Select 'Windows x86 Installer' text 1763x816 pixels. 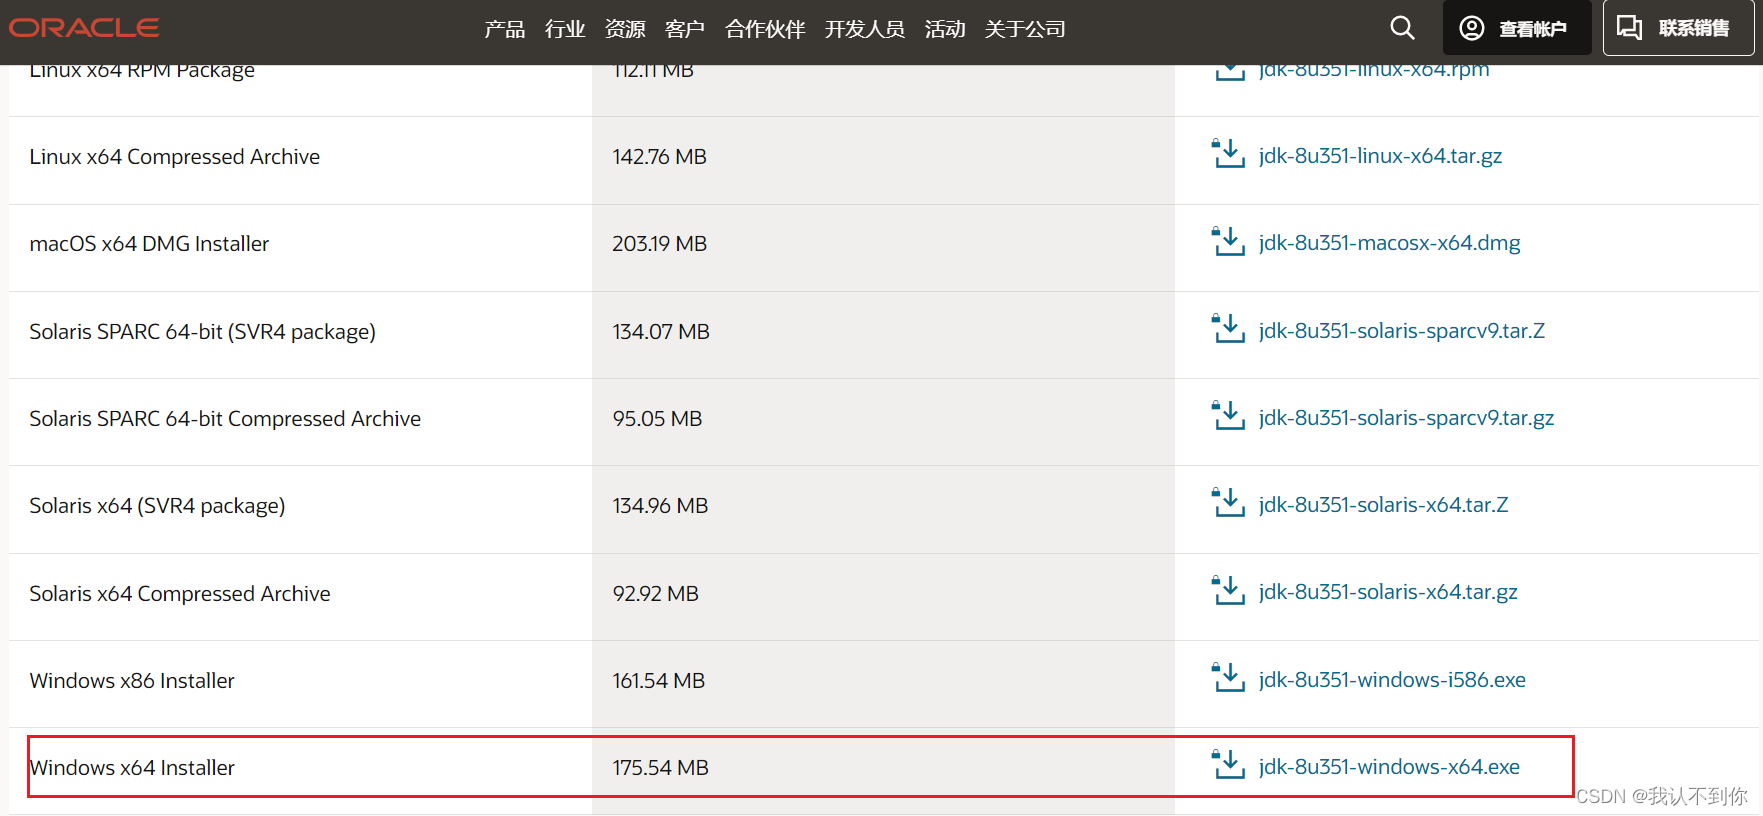click(132, 681)
